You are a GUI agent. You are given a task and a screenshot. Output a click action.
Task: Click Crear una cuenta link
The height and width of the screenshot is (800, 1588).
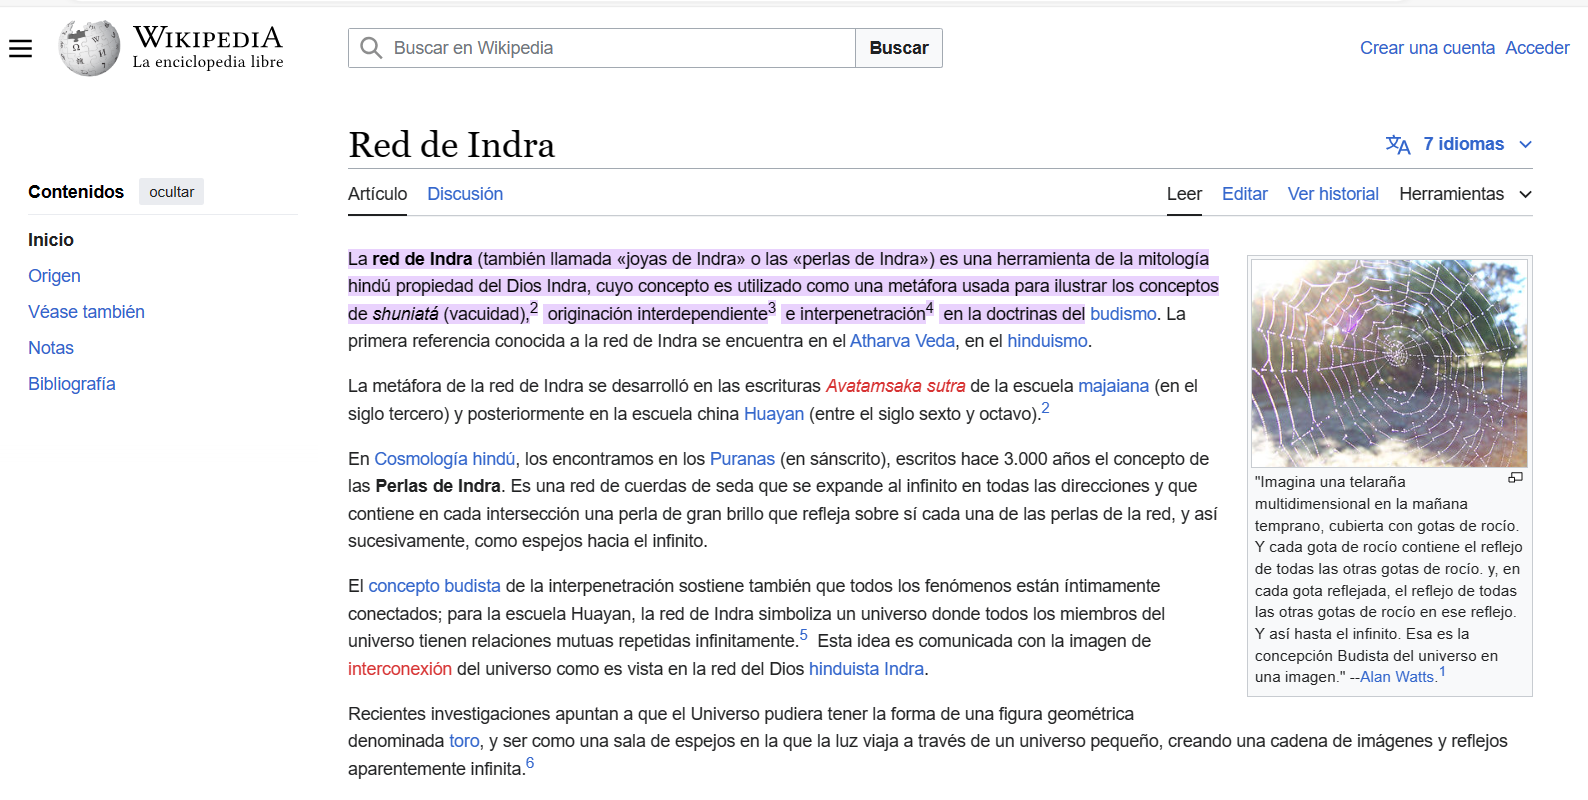tap(1427, 48)
